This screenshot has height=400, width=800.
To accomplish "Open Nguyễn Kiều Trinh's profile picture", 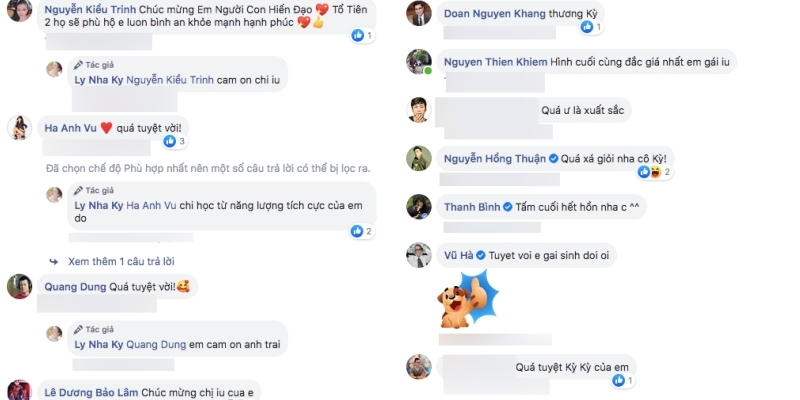I will click(x=19, y=10).
